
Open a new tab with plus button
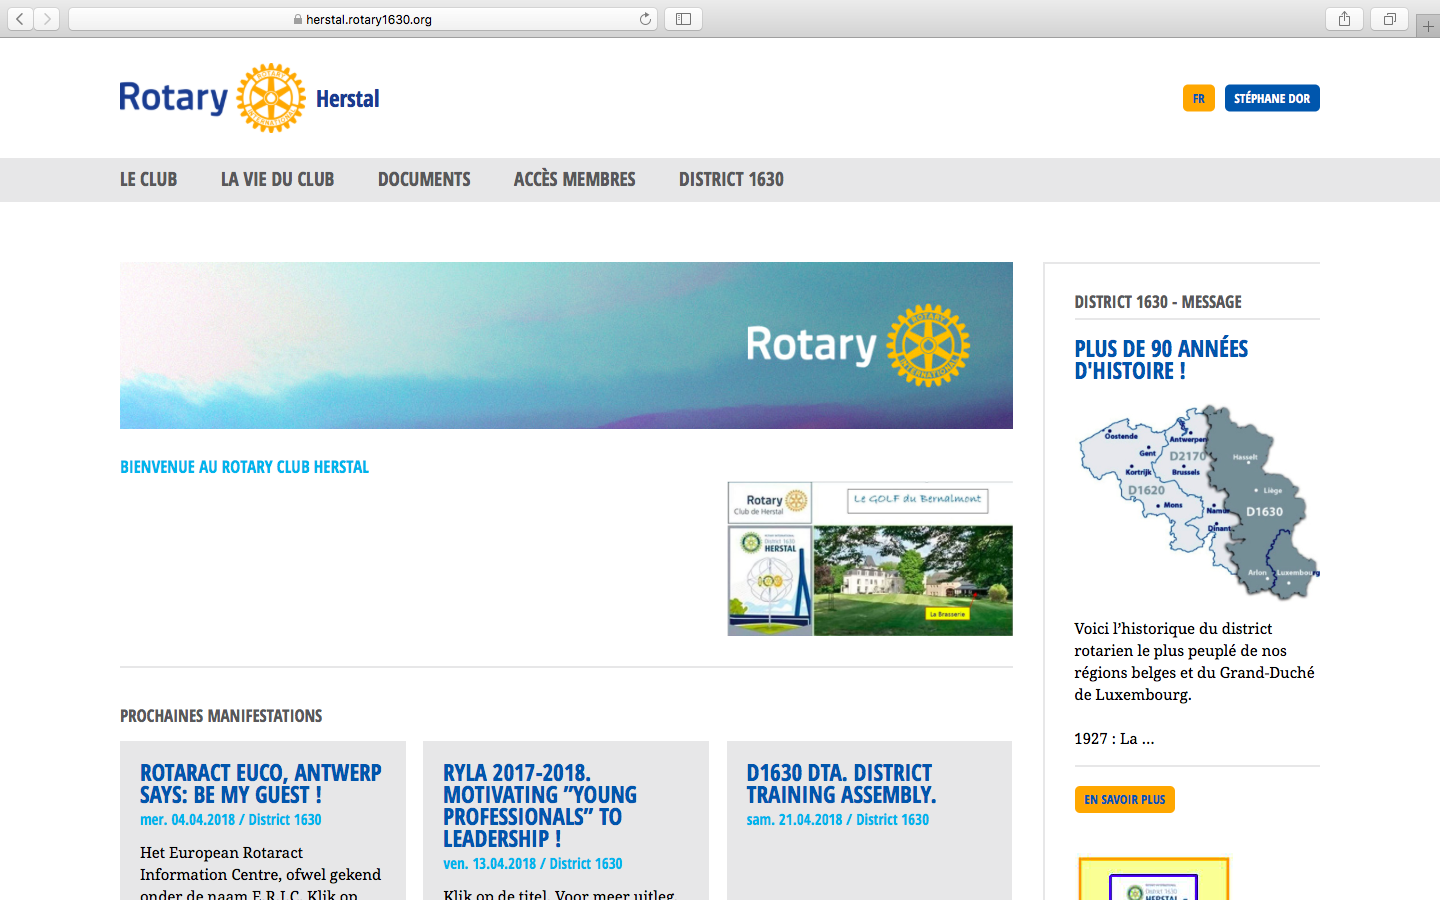tap(1428, 27)
